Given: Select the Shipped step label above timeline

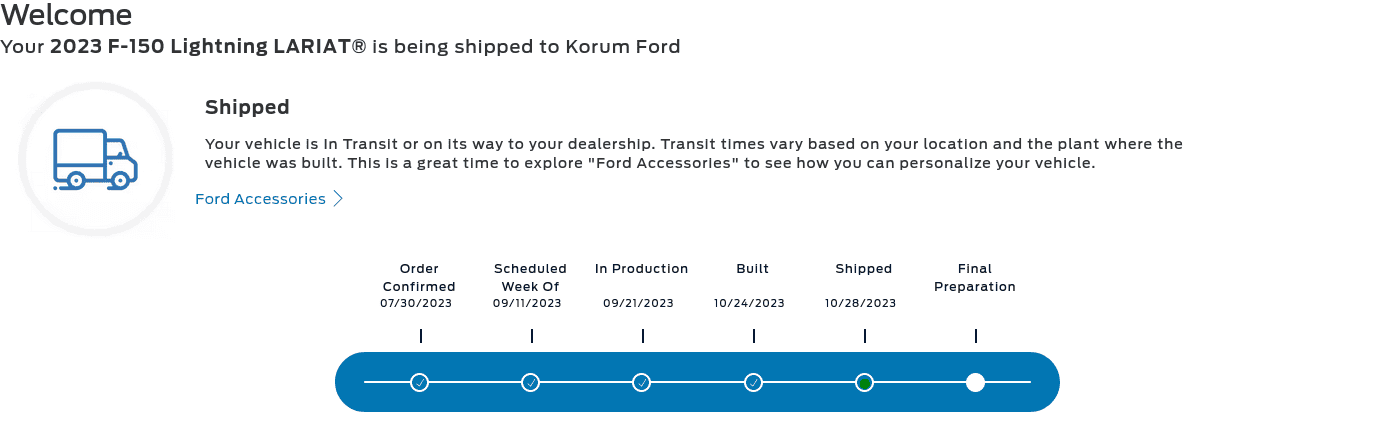Looking at the screenshot, I should point(863,268).
